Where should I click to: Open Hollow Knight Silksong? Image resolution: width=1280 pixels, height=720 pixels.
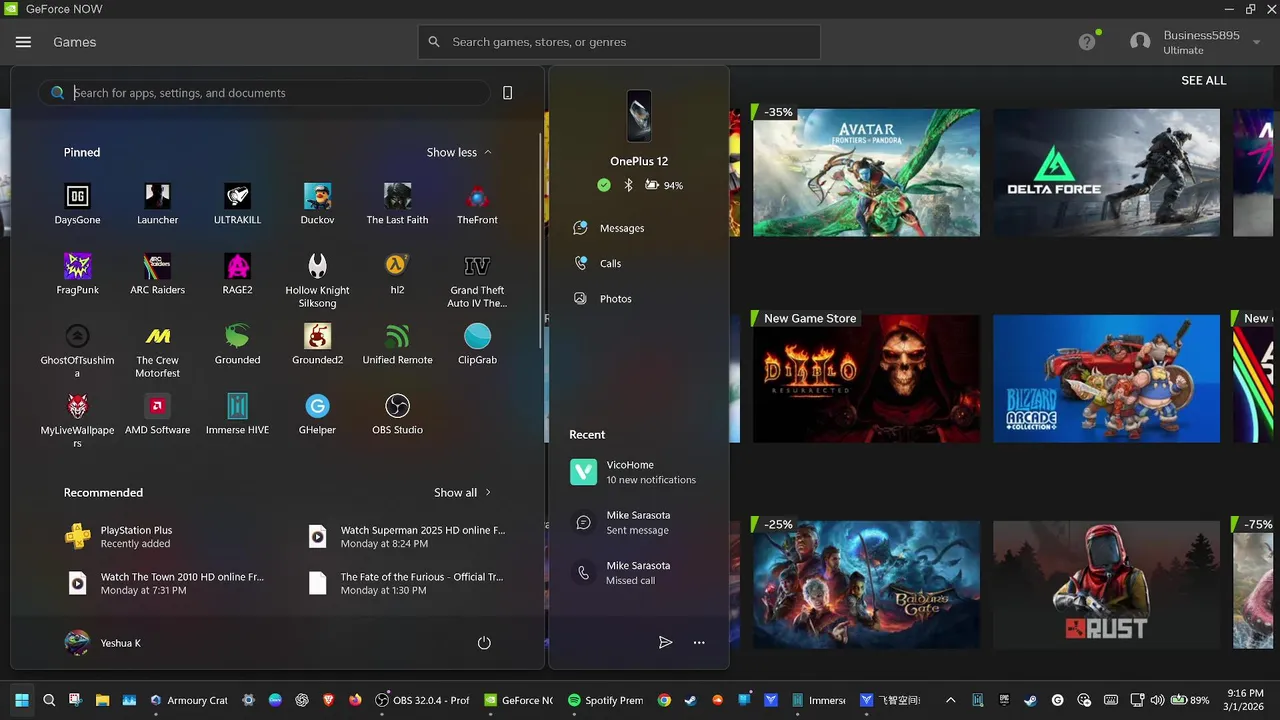point(317,280)
